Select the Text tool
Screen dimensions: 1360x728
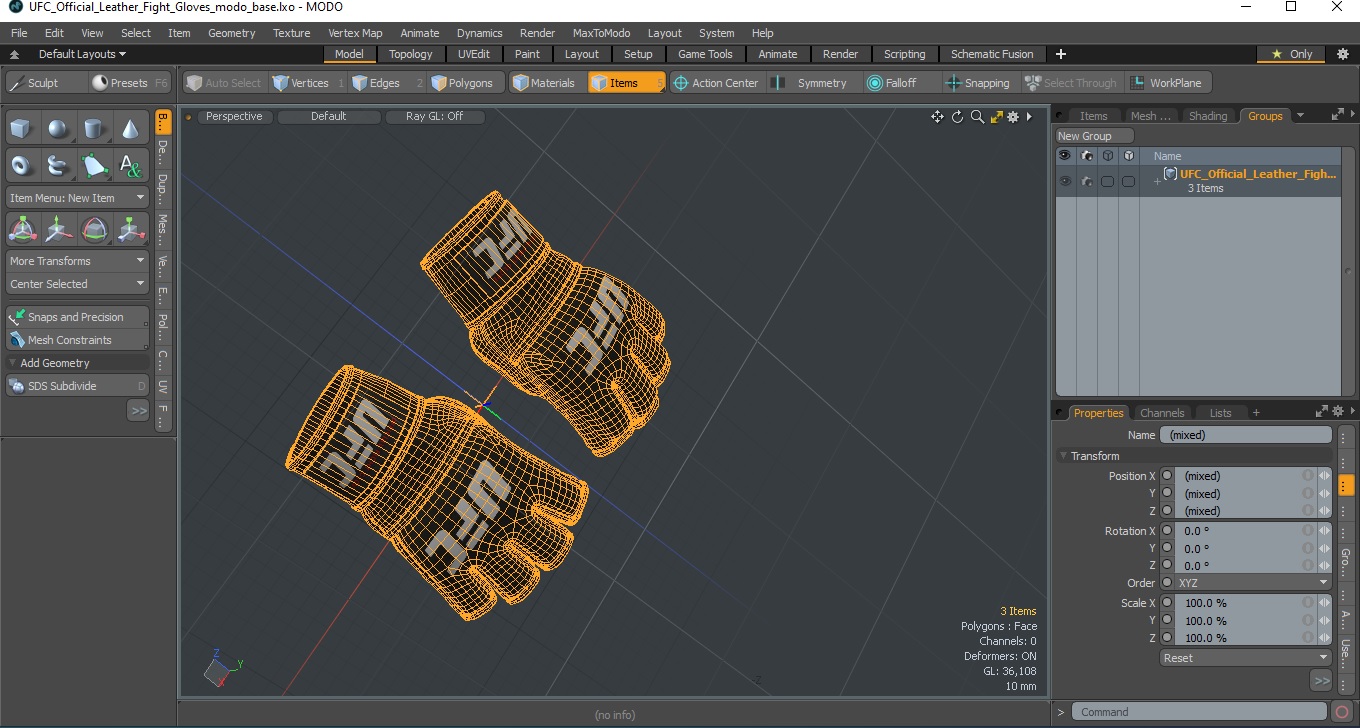(130, 165)
